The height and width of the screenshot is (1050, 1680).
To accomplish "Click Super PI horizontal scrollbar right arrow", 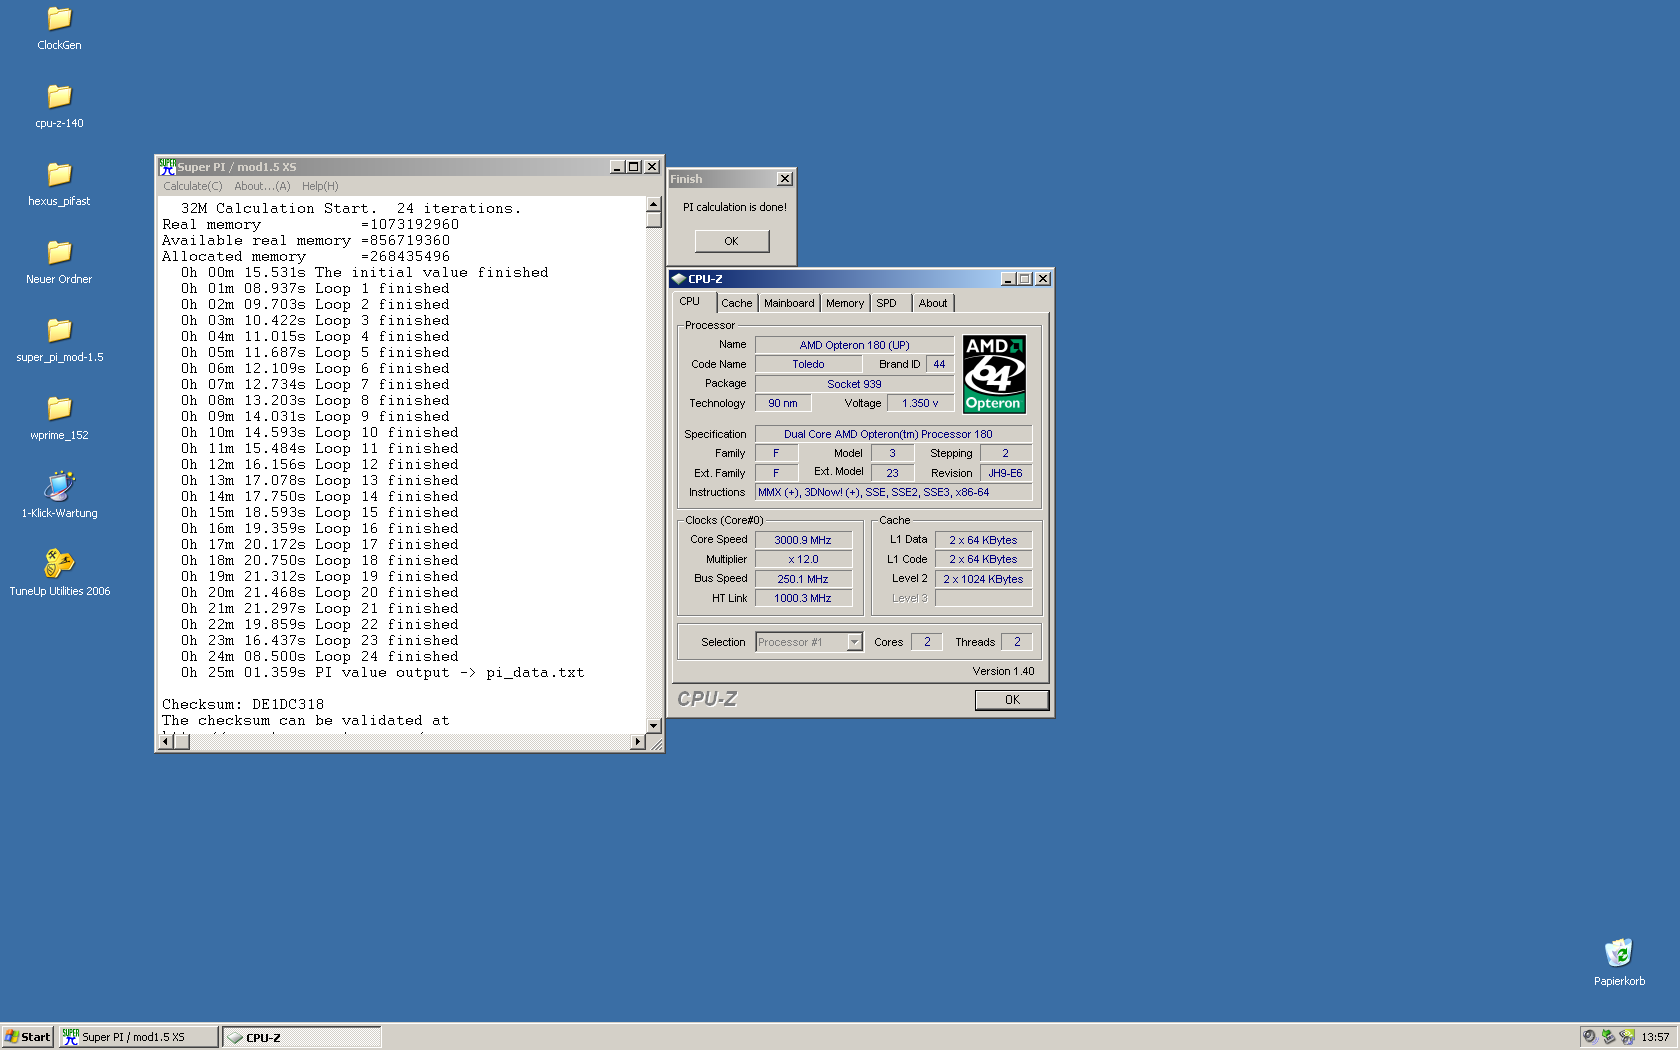I will click(638, 742).
